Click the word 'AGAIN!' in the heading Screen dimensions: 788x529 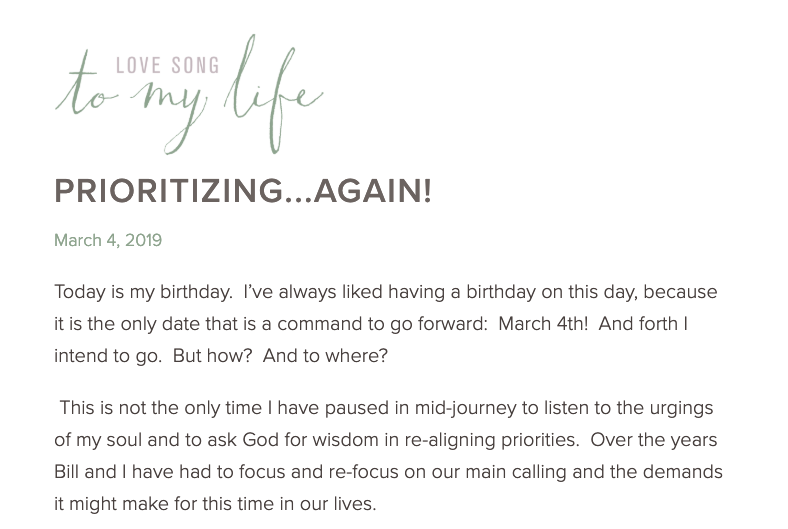(372, 191)
